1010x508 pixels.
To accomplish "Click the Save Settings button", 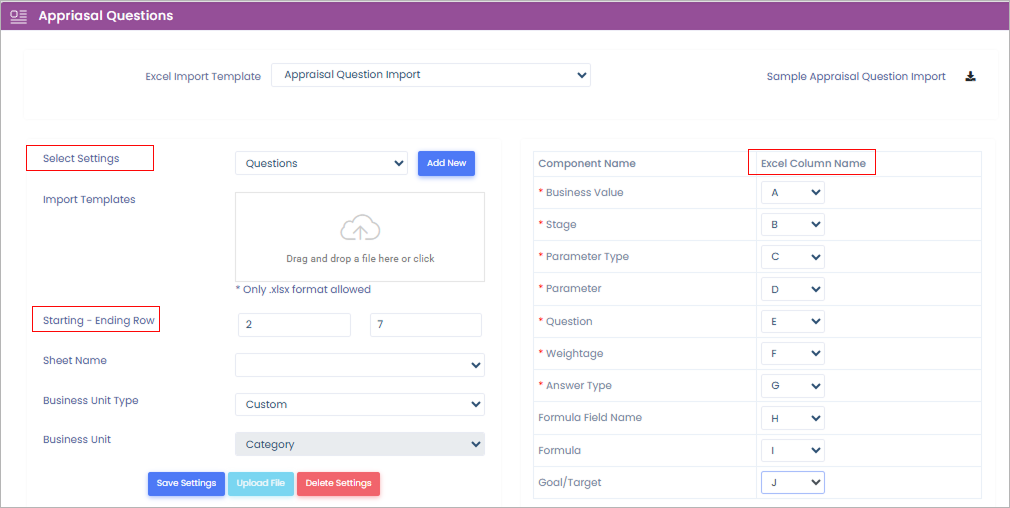I will 186,484.
